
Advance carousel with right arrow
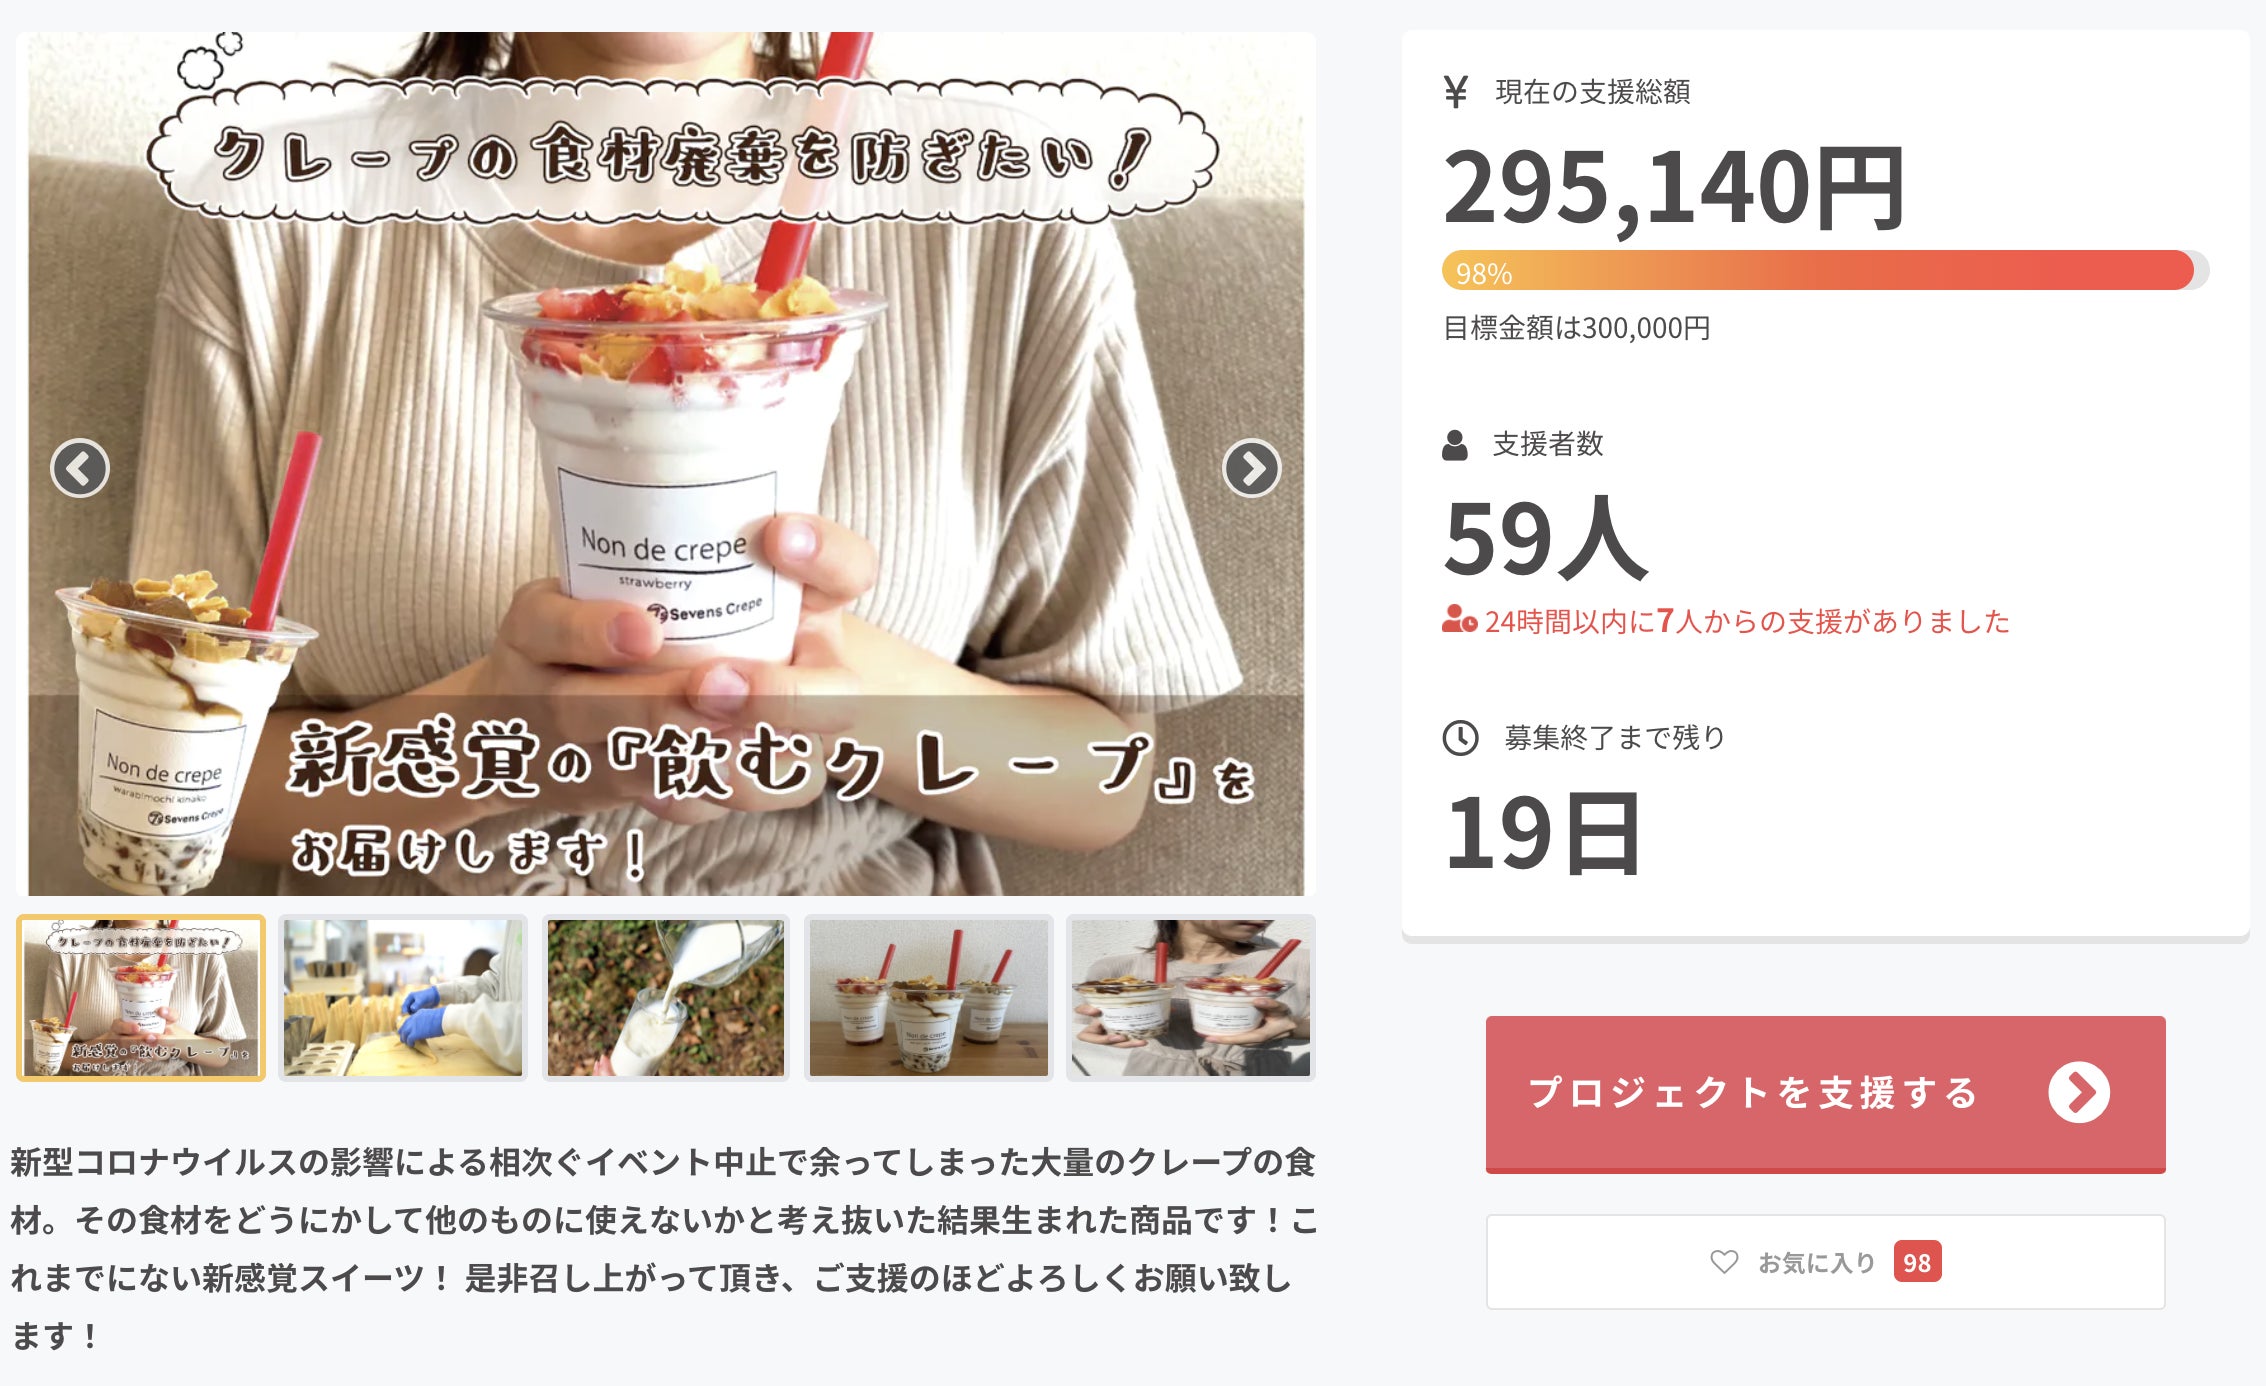(1251, 468)
